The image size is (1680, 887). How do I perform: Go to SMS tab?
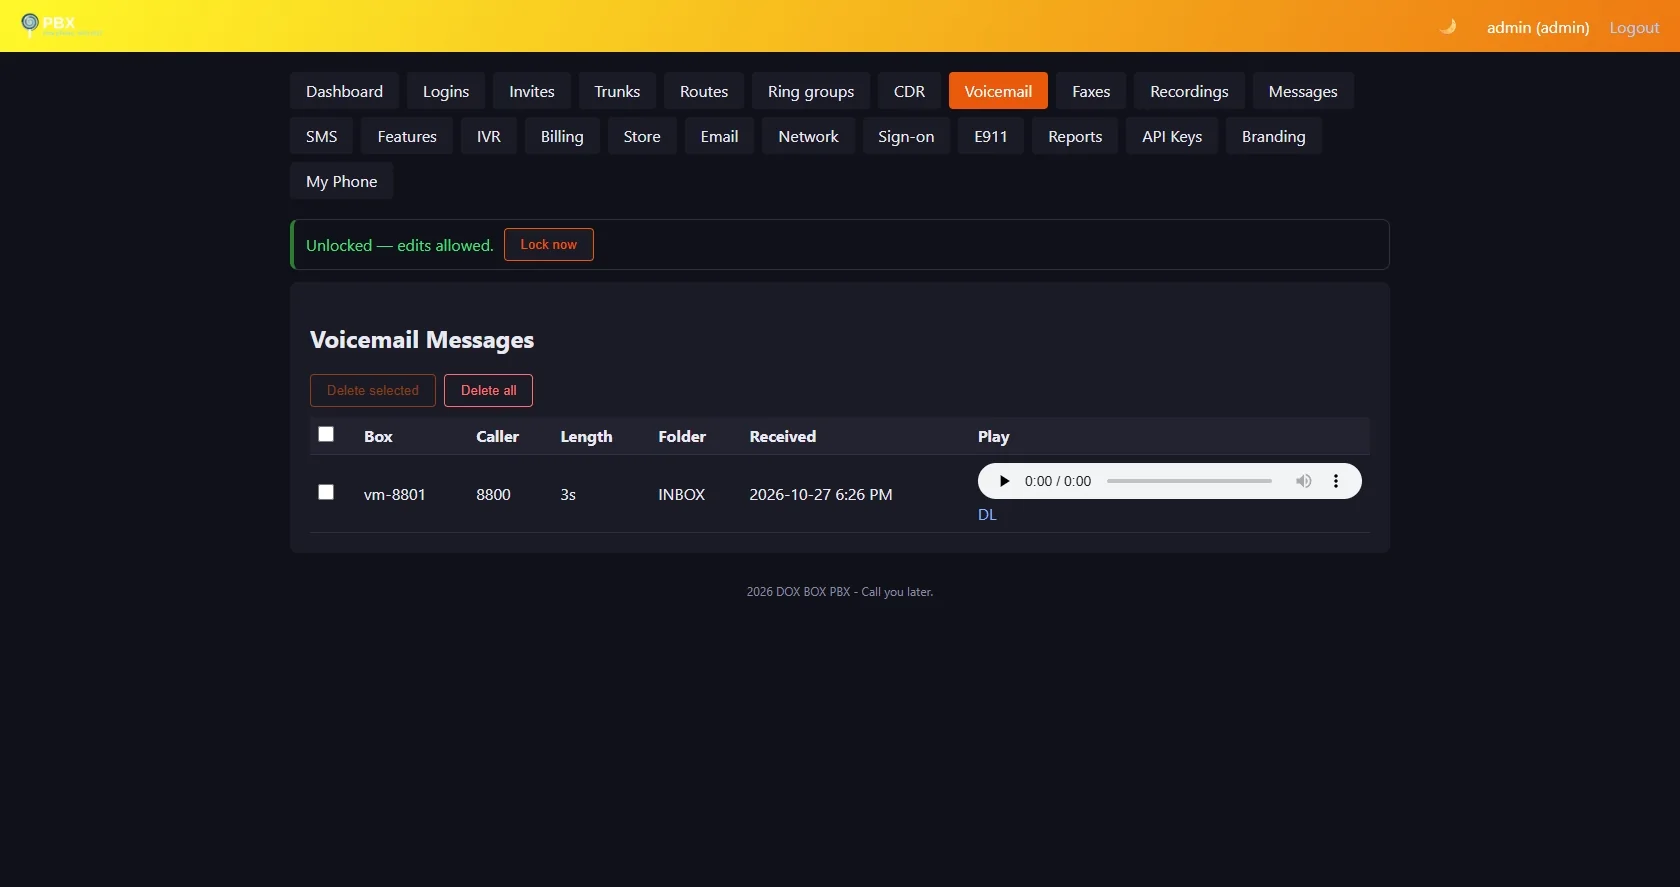(322, 136)
